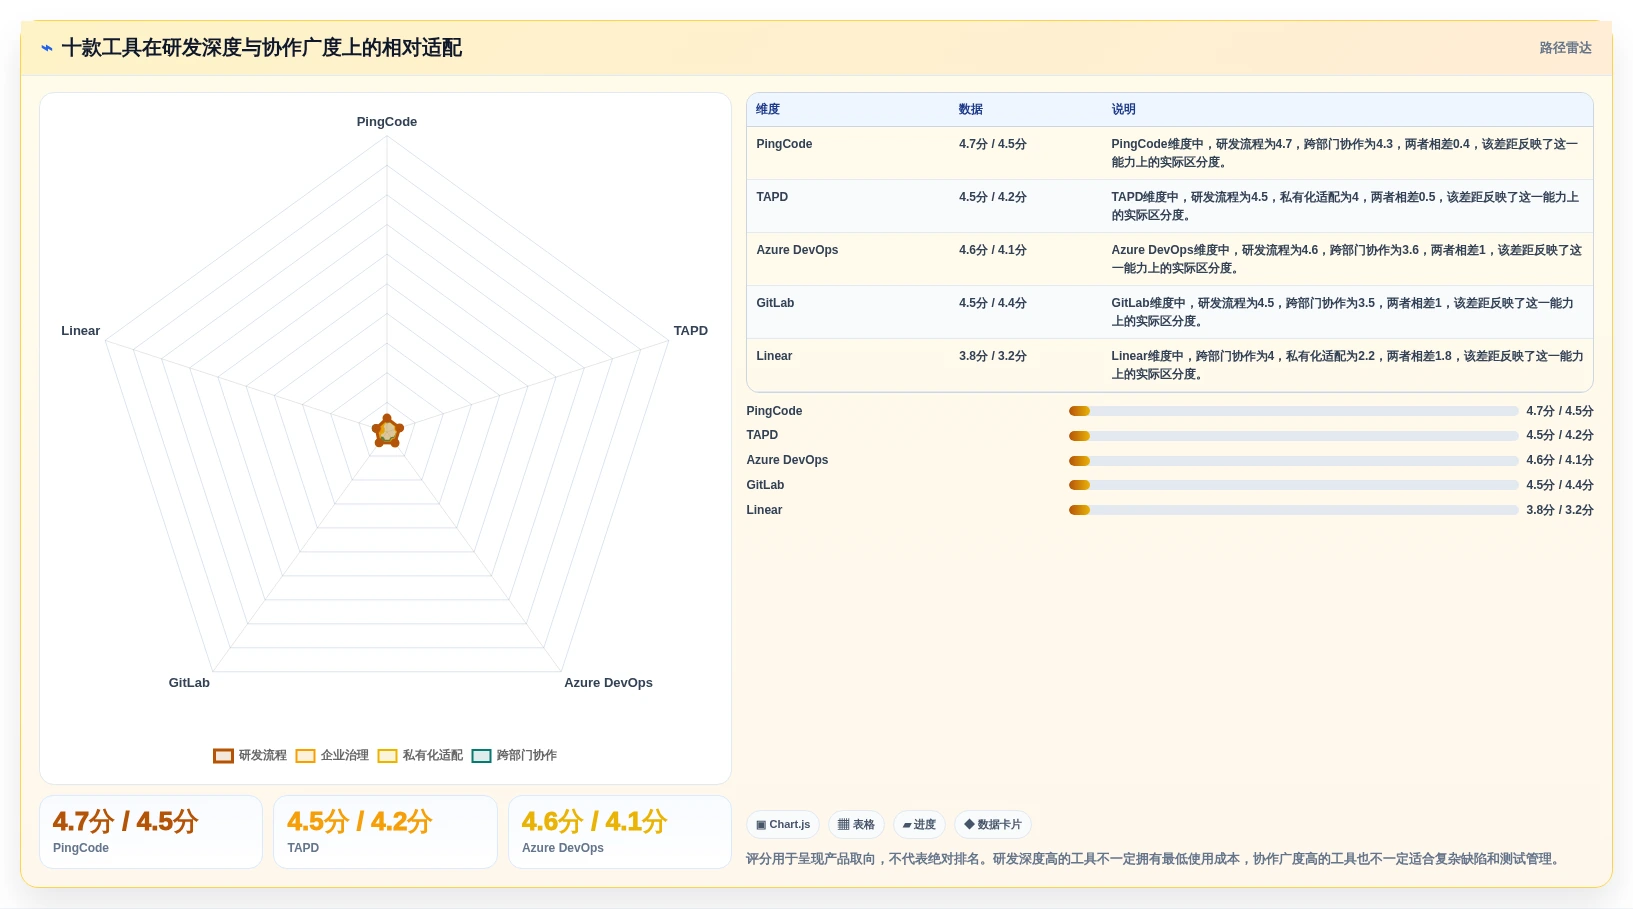This screenshot has height=909, width=1633.
Task: Click 说明 column header
Action: (x=1123, y=110)
